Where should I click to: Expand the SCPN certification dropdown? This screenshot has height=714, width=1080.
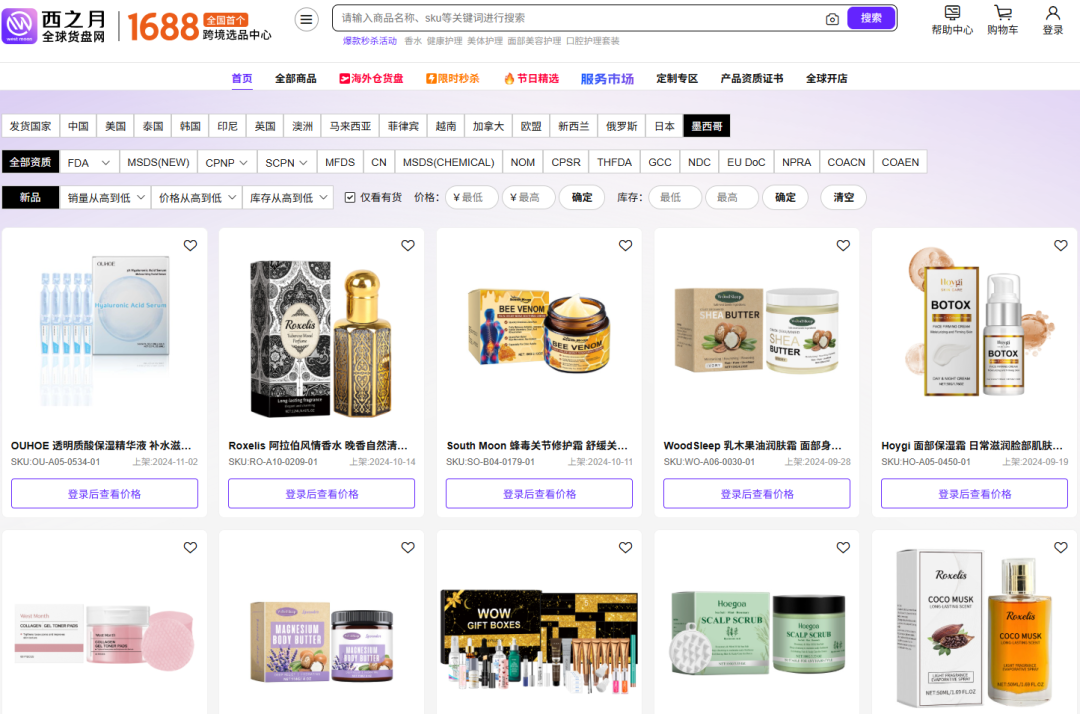click(287, 162)
